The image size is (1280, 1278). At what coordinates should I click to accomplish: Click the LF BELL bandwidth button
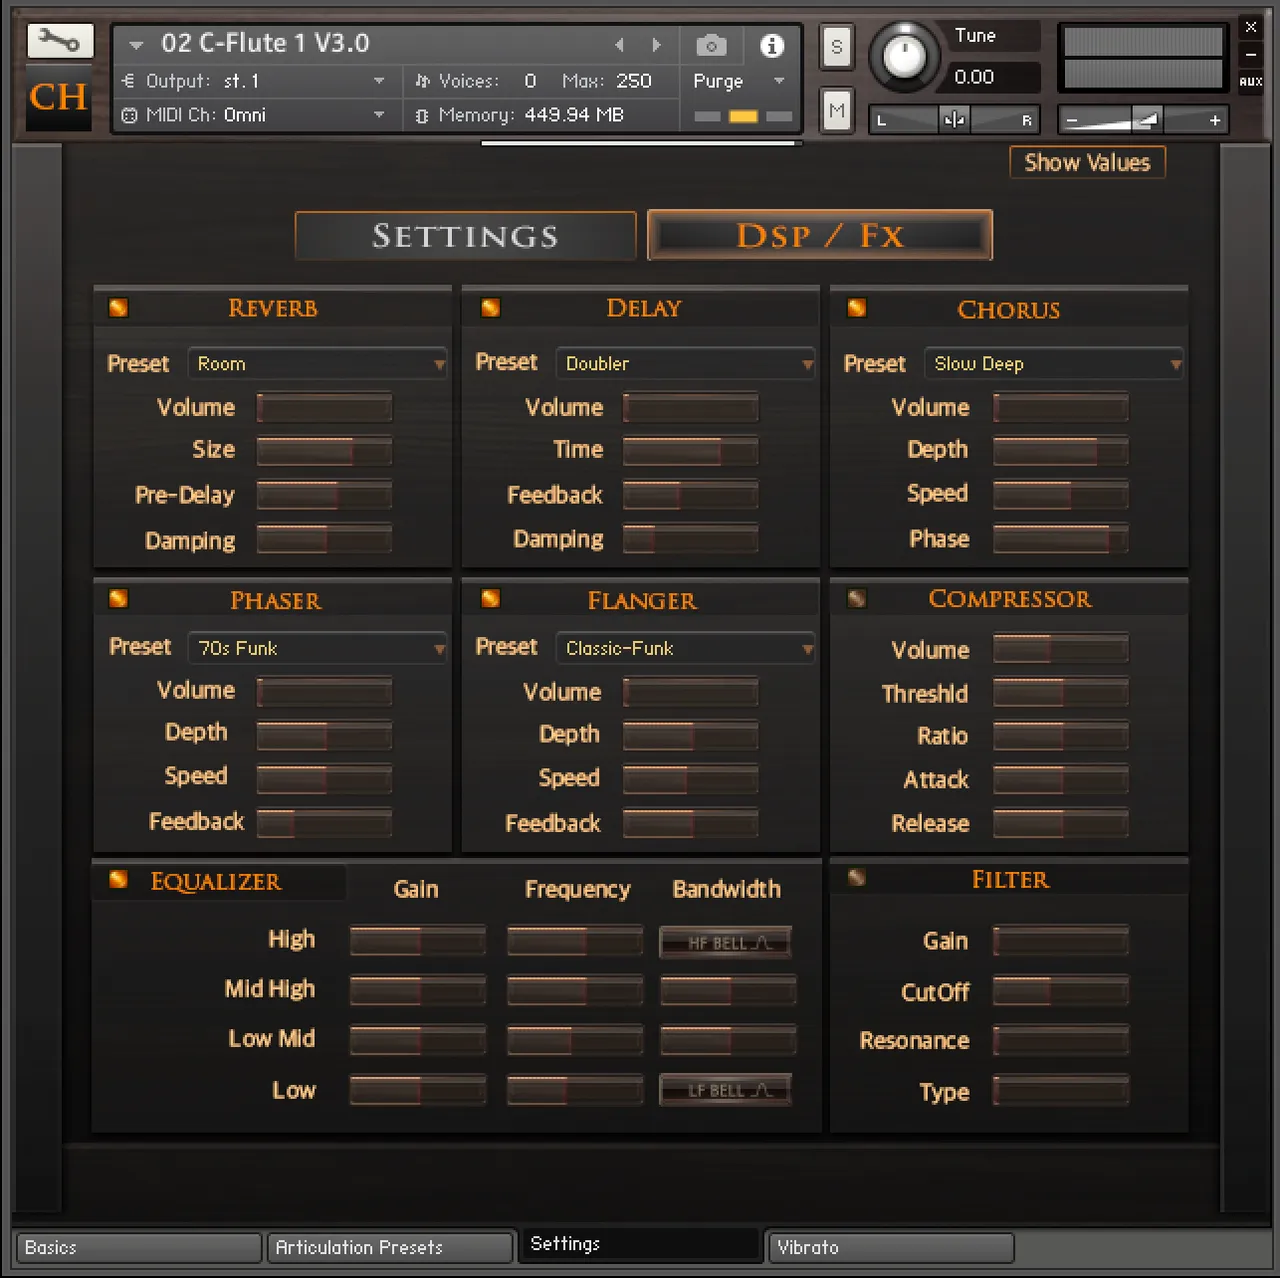point(726,1090)
